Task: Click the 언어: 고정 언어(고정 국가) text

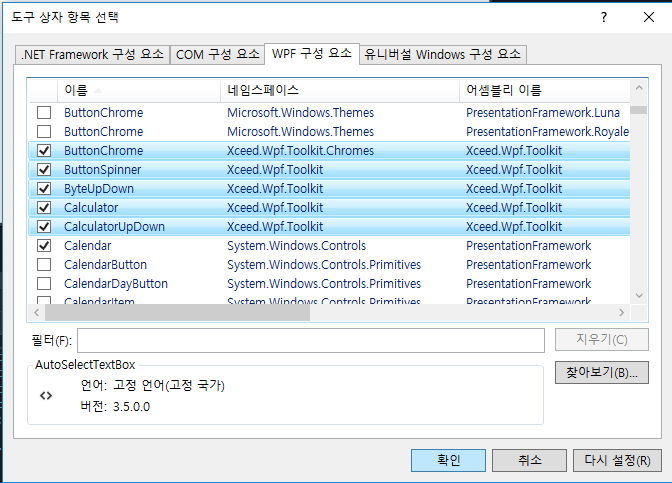Action: pos(153,385)
